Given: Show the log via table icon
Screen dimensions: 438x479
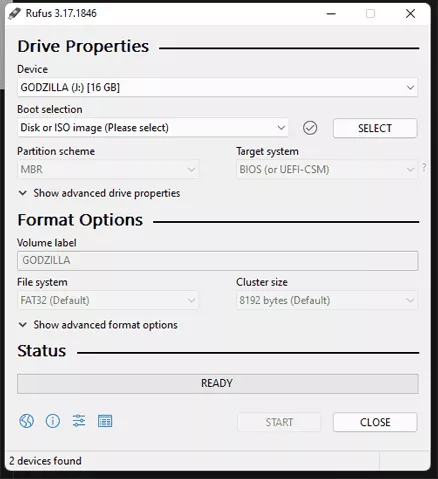Looking at the screenshot, I should (x=105, y=421).
